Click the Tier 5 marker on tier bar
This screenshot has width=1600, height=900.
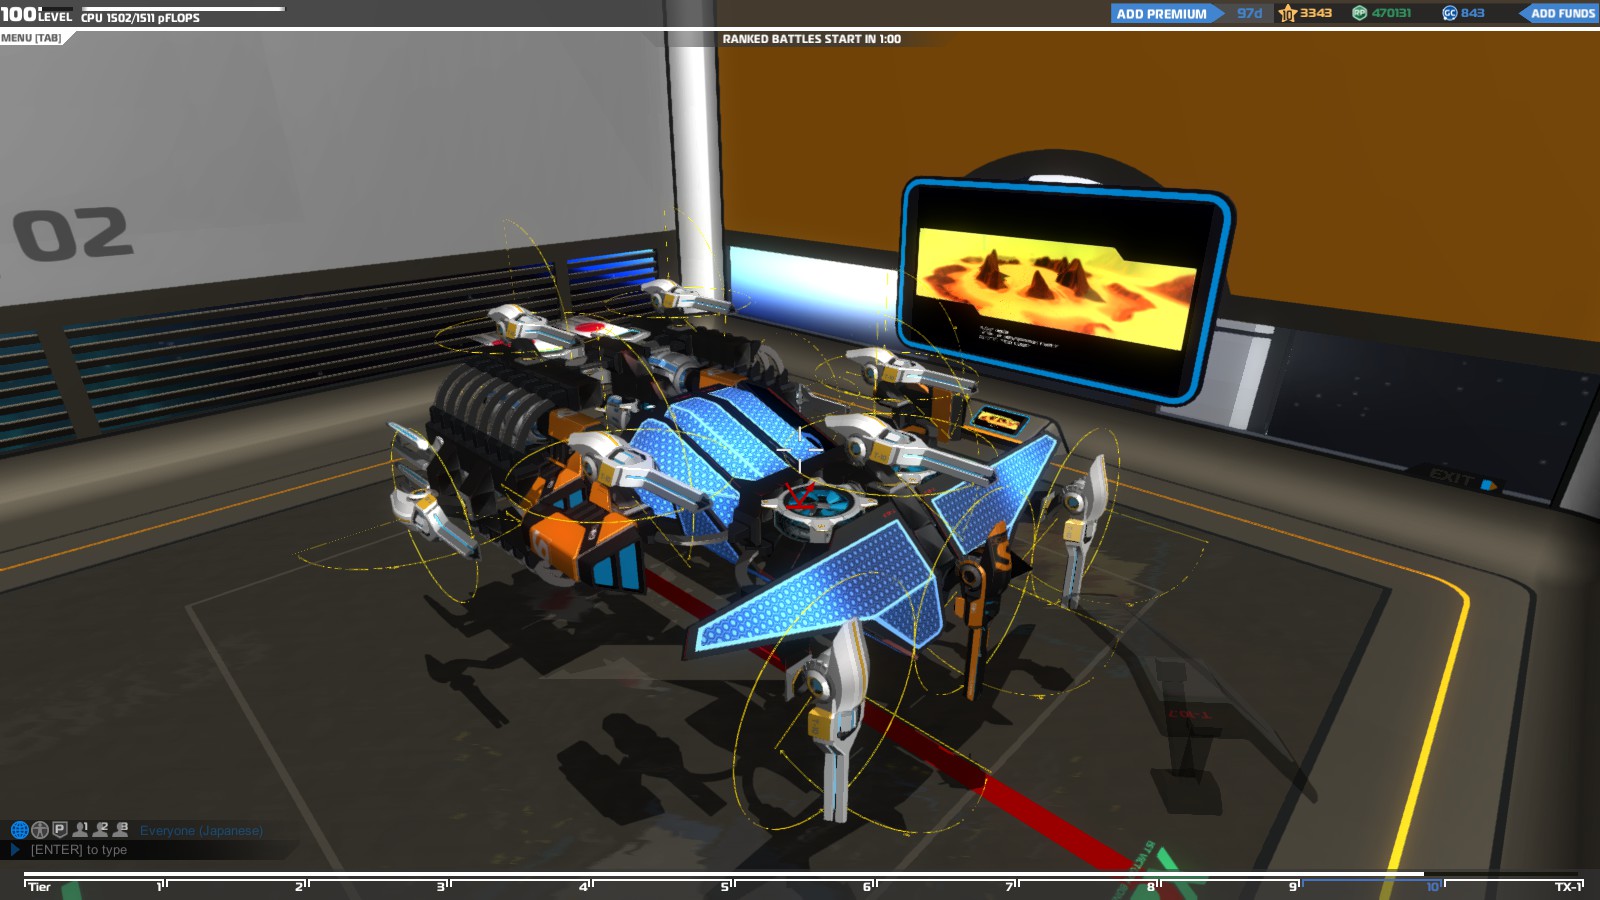pos(727,886)
